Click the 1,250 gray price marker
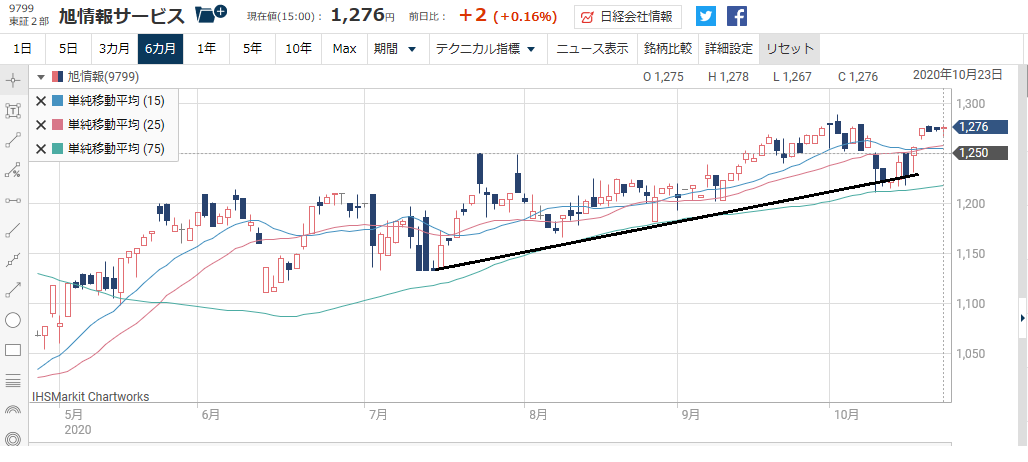This screenshot has height=462, width=1028. pos(978,153)
